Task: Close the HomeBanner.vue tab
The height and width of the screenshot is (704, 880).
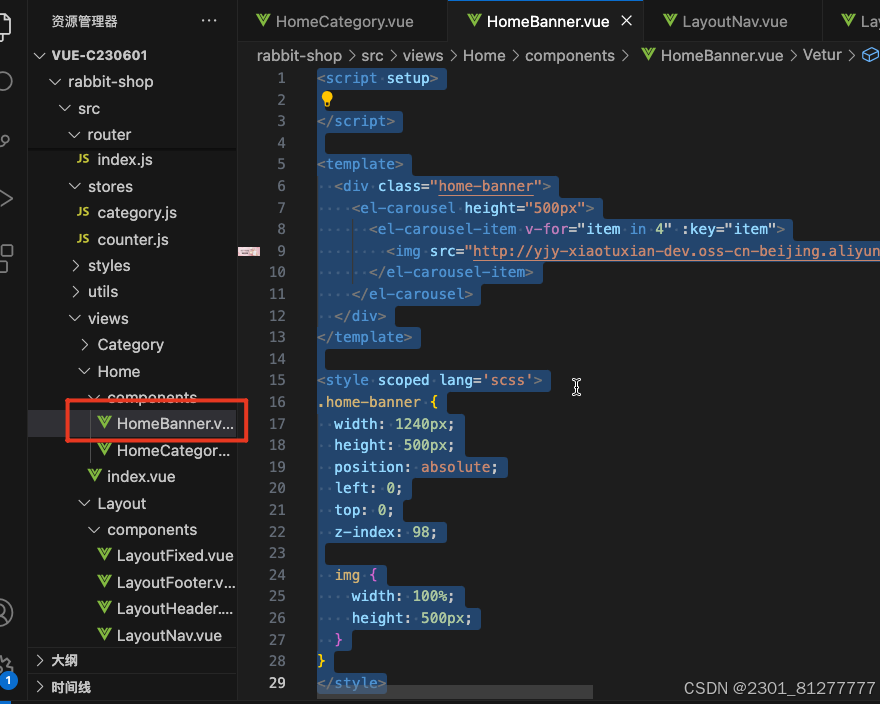Action: (626, 21)
